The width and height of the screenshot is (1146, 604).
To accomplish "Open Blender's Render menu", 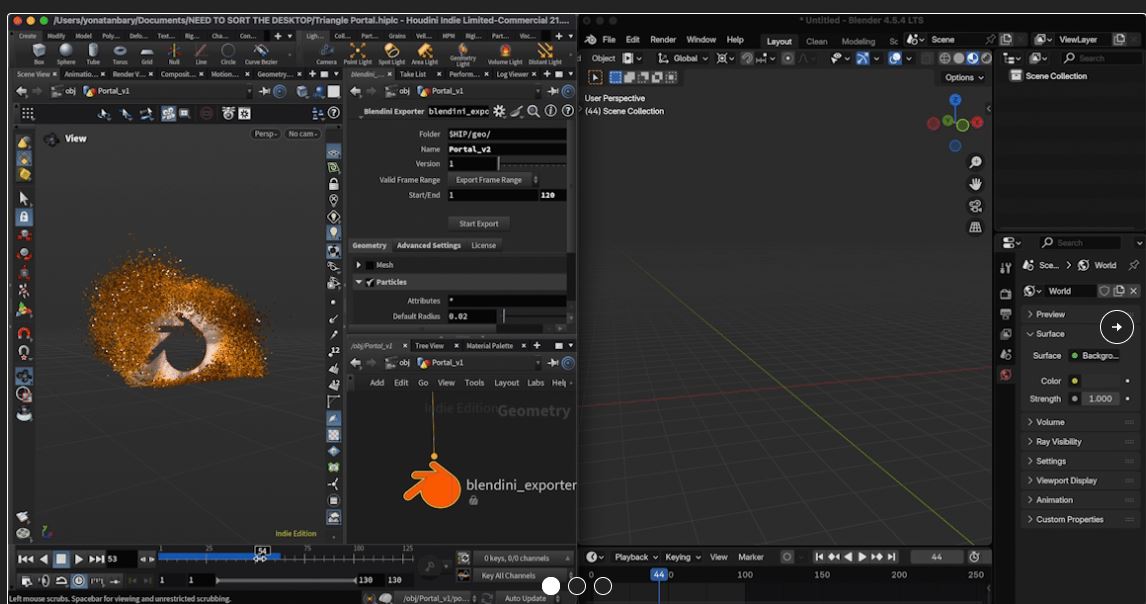I will tap(663, 39).
